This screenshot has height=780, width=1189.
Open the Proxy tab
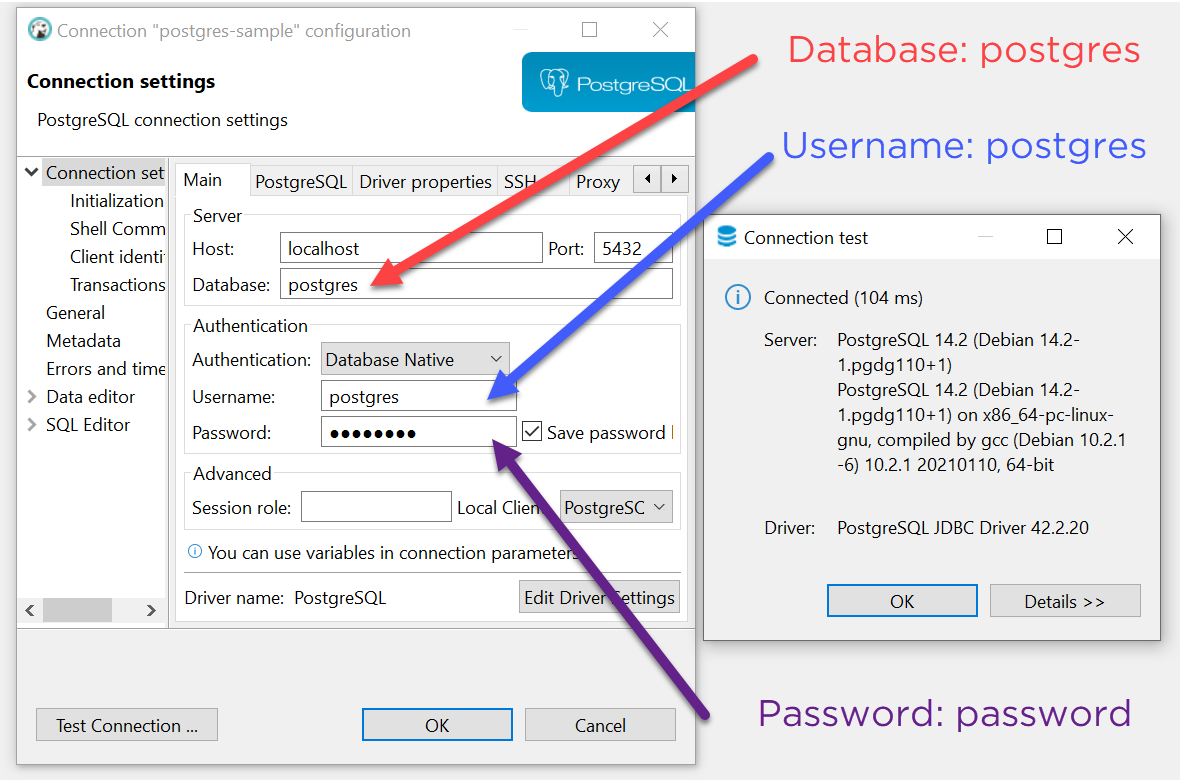coord(598,182)
